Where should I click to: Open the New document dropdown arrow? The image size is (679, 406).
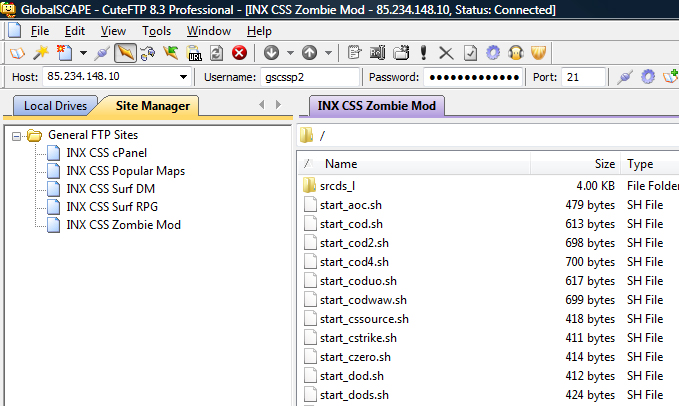point(83,53)
